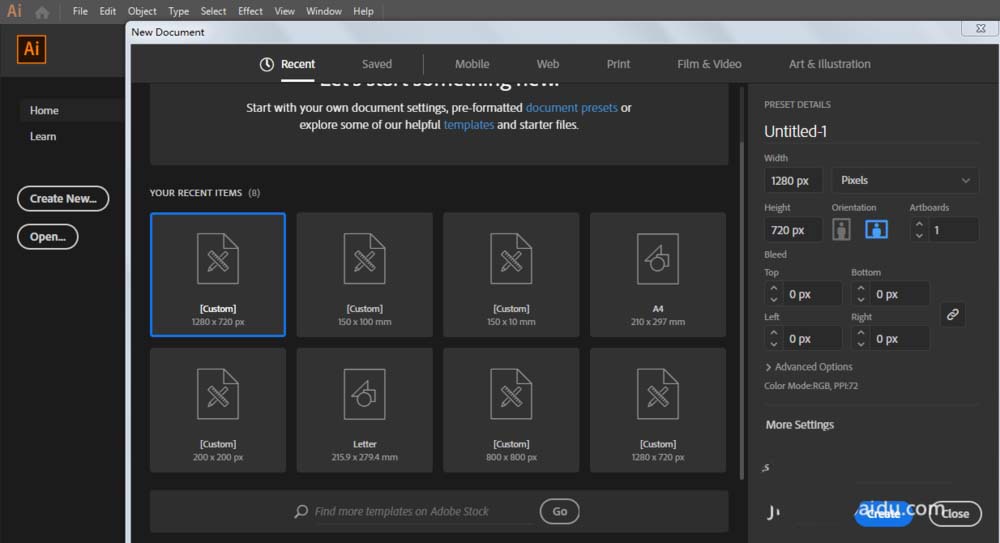Toggle the bleed link chain icon
Viewport: 1000px width, 543px height.
pos(952,315)
